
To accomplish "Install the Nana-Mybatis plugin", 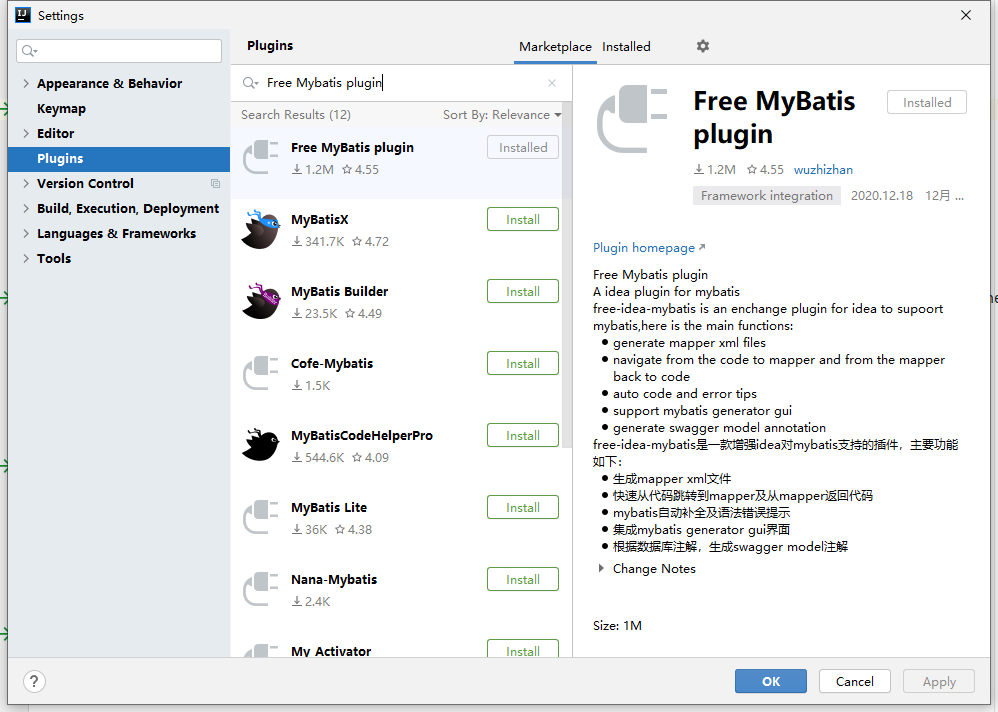I will pos(523,579).
